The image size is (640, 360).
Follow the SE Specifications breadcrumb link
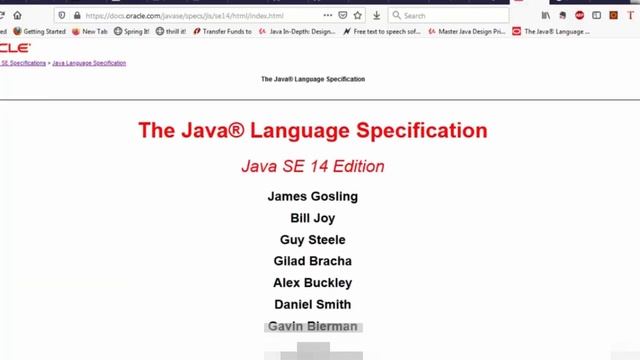point(23,63)
